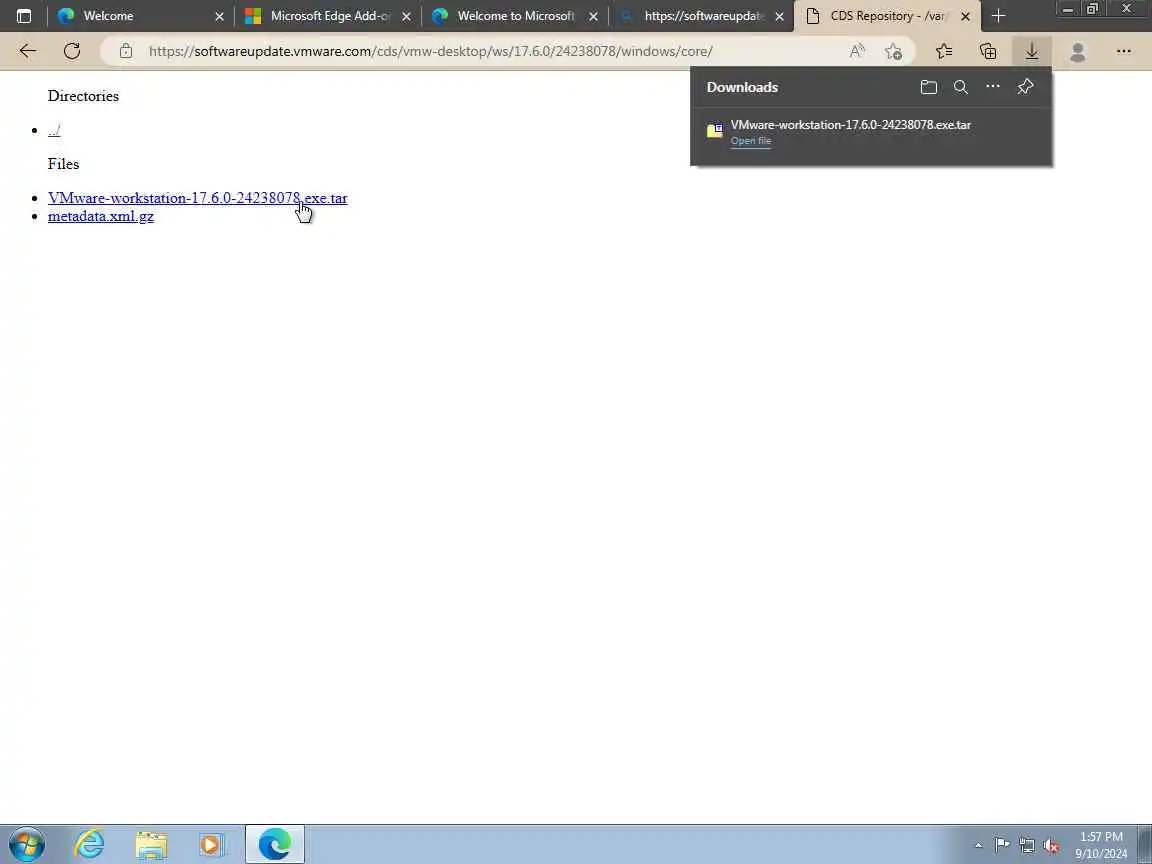Open the clock showing 1:57 PM
This screenshot has width=1152, height=864.
pos(1101,845)
